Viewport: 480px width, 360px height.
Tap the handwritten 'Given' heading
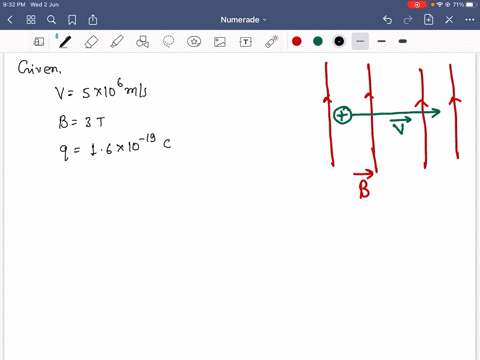coord(39,68)
